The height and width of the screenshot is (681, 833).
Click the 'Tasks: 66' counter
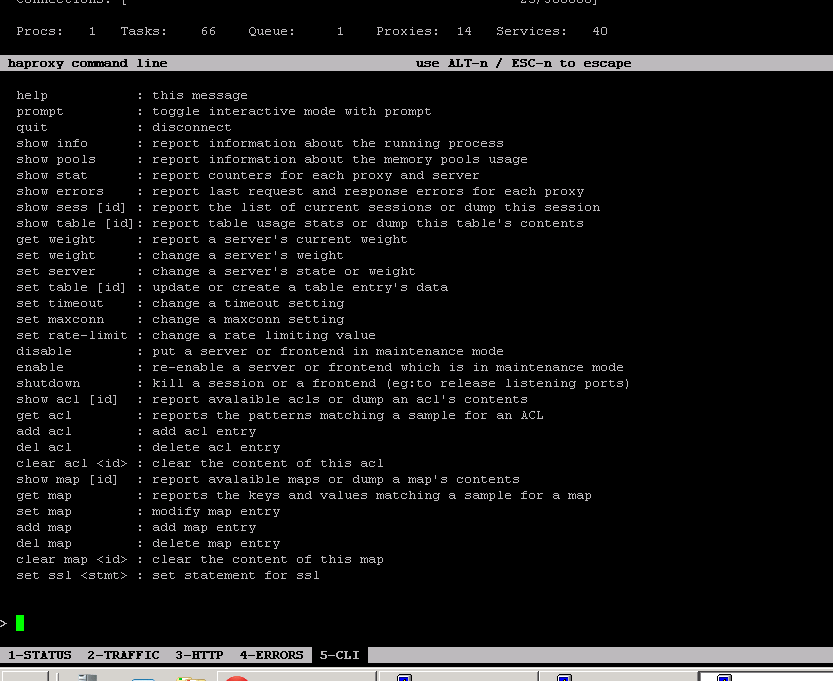pos(168,31)
